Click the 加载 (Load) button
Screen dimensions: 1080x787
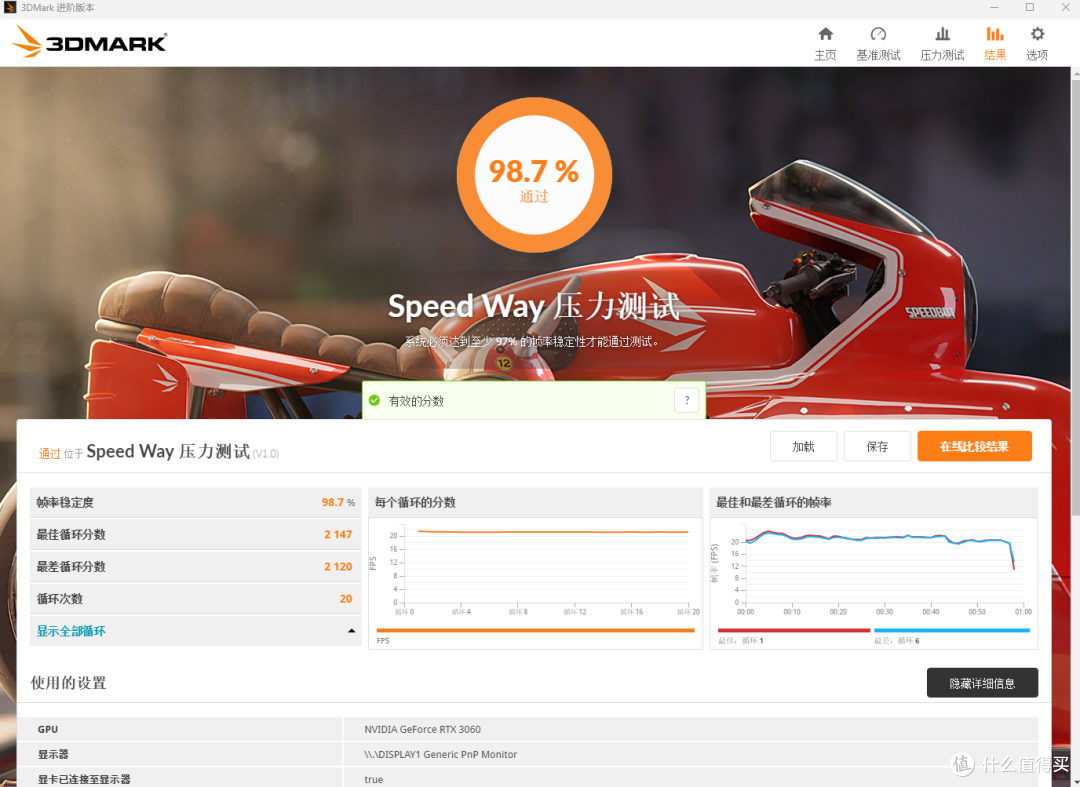803,446
